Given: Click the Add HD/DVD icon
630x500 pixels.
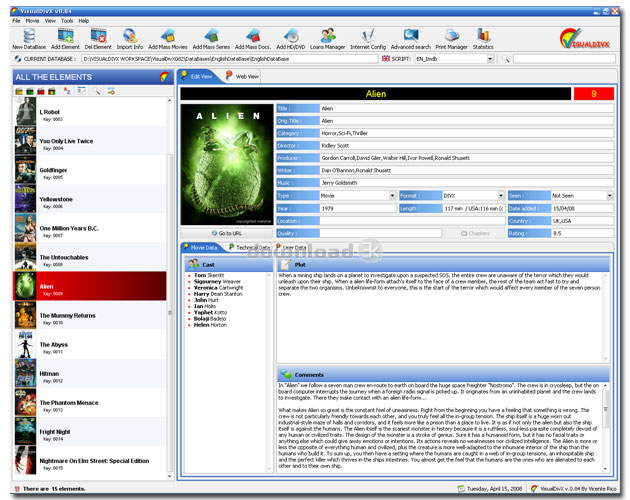Looking at the screenshot, I should (x=290, y=39).
